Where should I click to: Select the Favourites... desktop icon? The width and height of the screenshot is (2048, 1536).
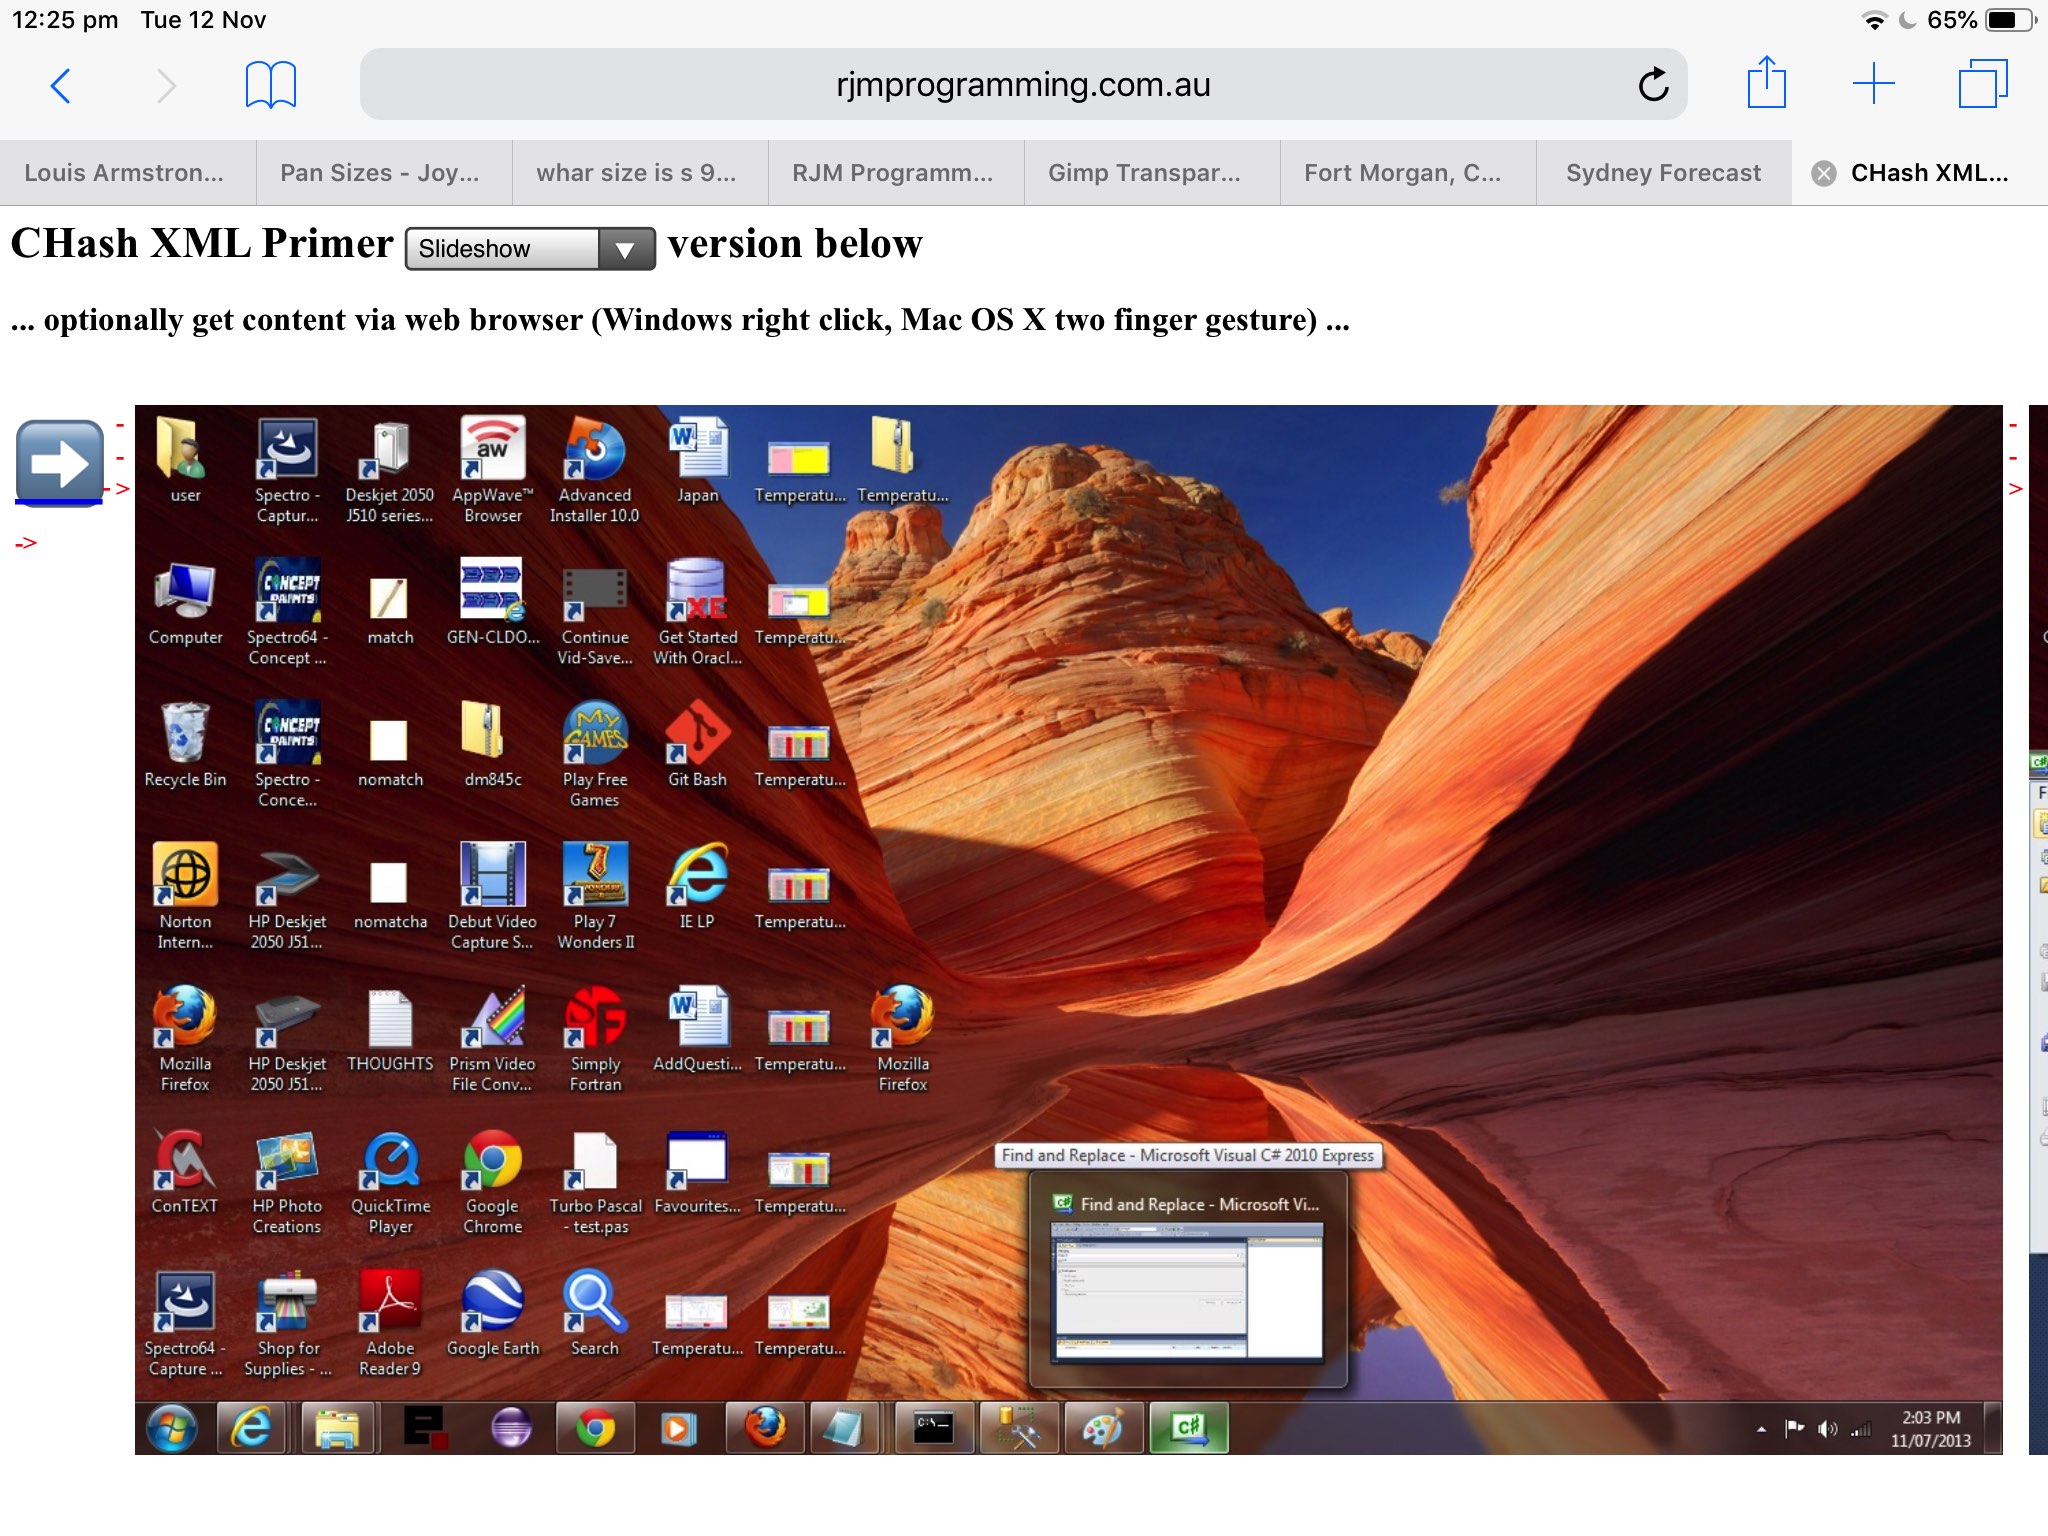(698, 1172)
